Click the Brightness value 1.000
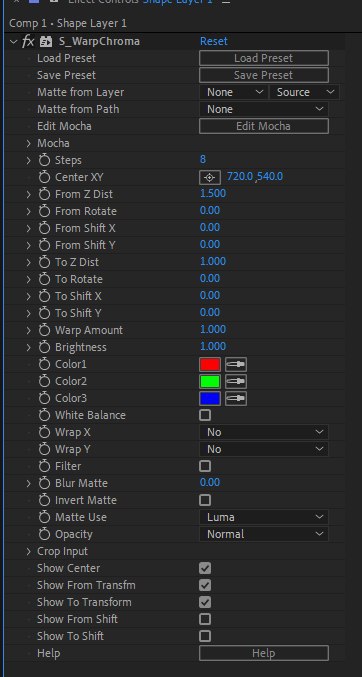Screen dimensions: 362x677 (213, 346)
